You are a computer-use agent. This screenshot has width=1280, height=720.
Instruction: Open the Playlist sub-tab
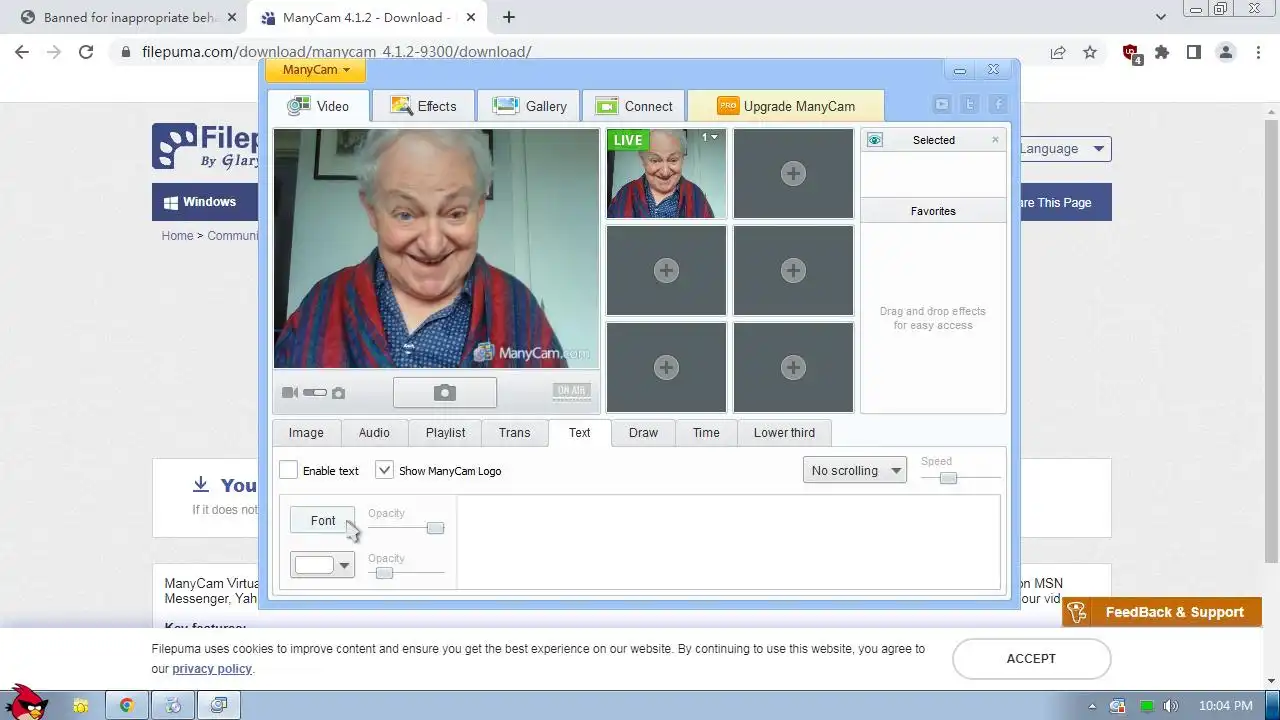pos(445,432)
